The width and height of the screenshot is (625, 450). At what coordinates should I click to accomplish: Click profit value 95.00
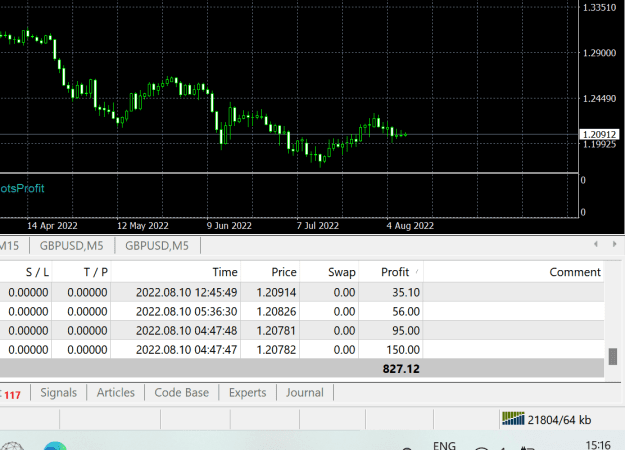click(x=406, y=331)
